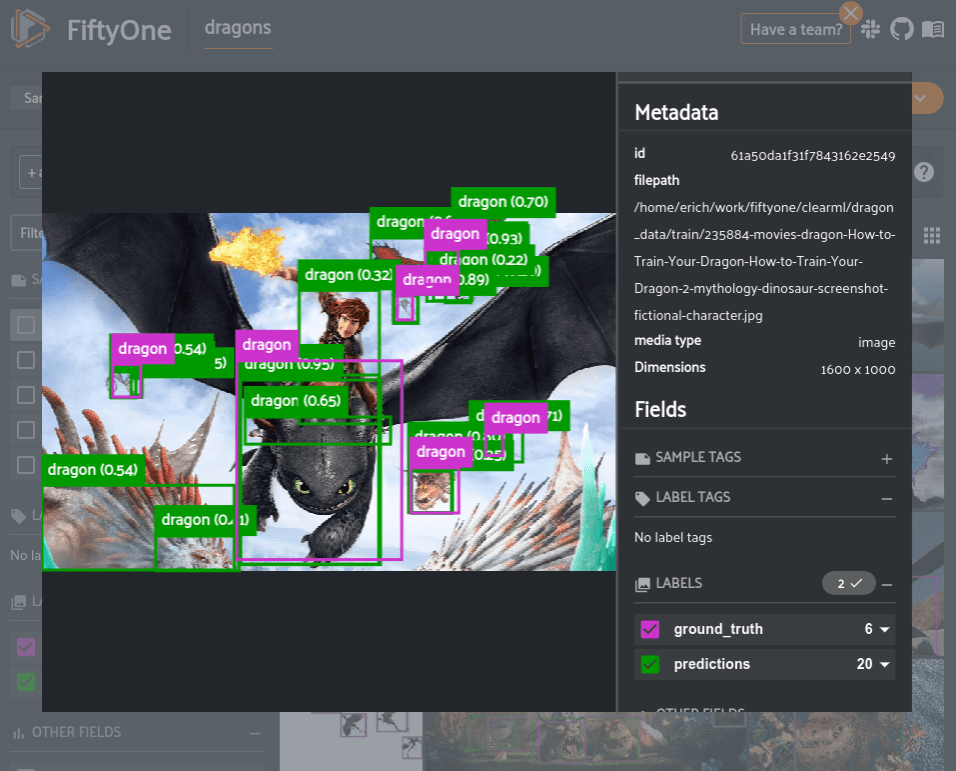Viewport: 956px width, 771px height.
Task: Open the documentation book icon
Action: click(x=933, y=29)
